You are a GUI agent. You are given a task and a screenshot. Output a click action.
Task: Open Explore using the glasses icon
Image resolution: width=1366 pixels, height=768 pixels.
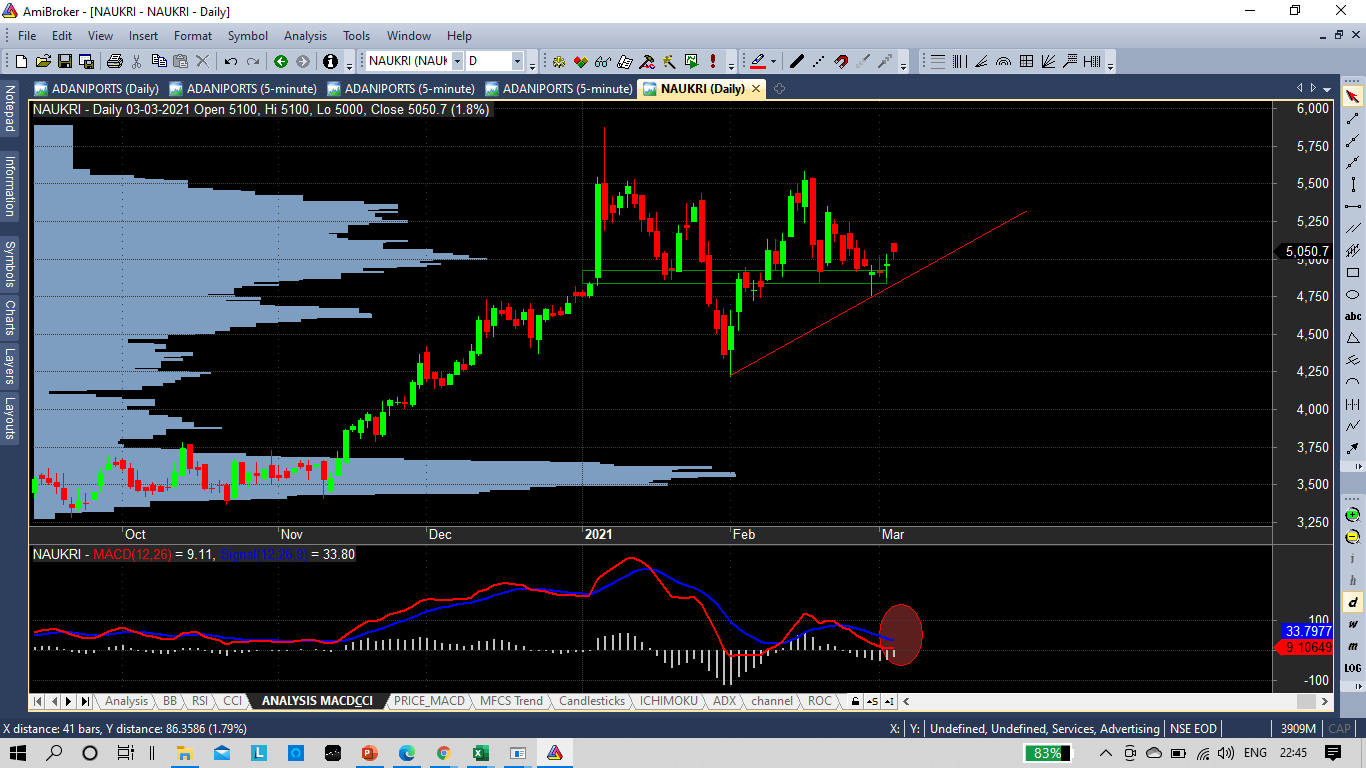(603, 61)
